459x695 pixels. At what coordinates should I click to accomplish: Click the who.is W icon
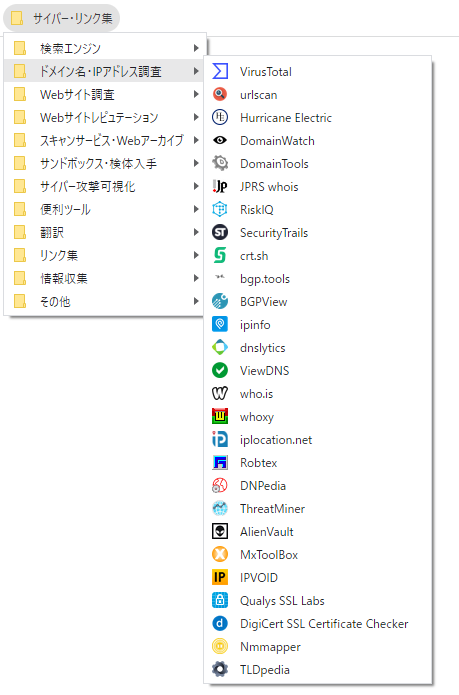220,394
